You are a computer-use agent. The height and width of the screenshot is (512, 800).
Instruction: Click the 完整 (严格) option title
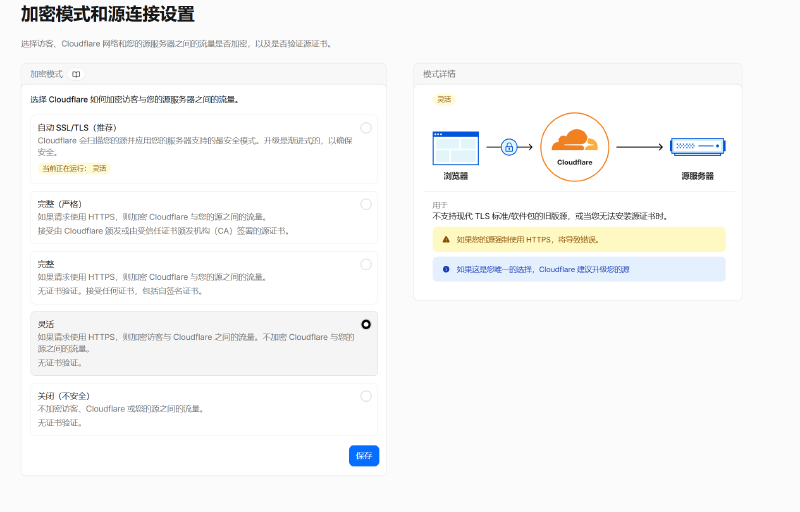coord(60,204)
